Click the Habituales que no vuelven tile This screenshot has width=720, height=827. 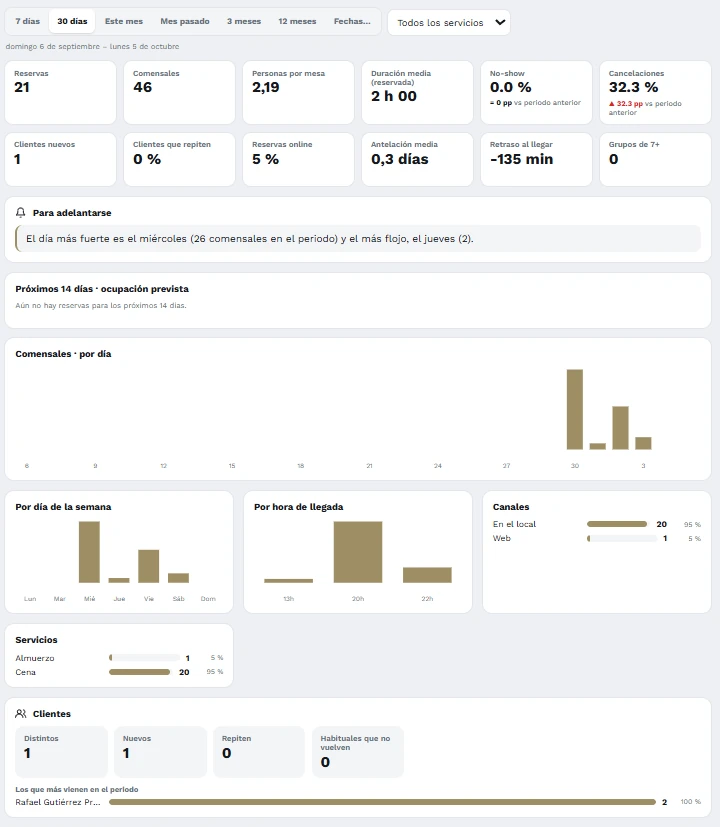click(358, 752)
